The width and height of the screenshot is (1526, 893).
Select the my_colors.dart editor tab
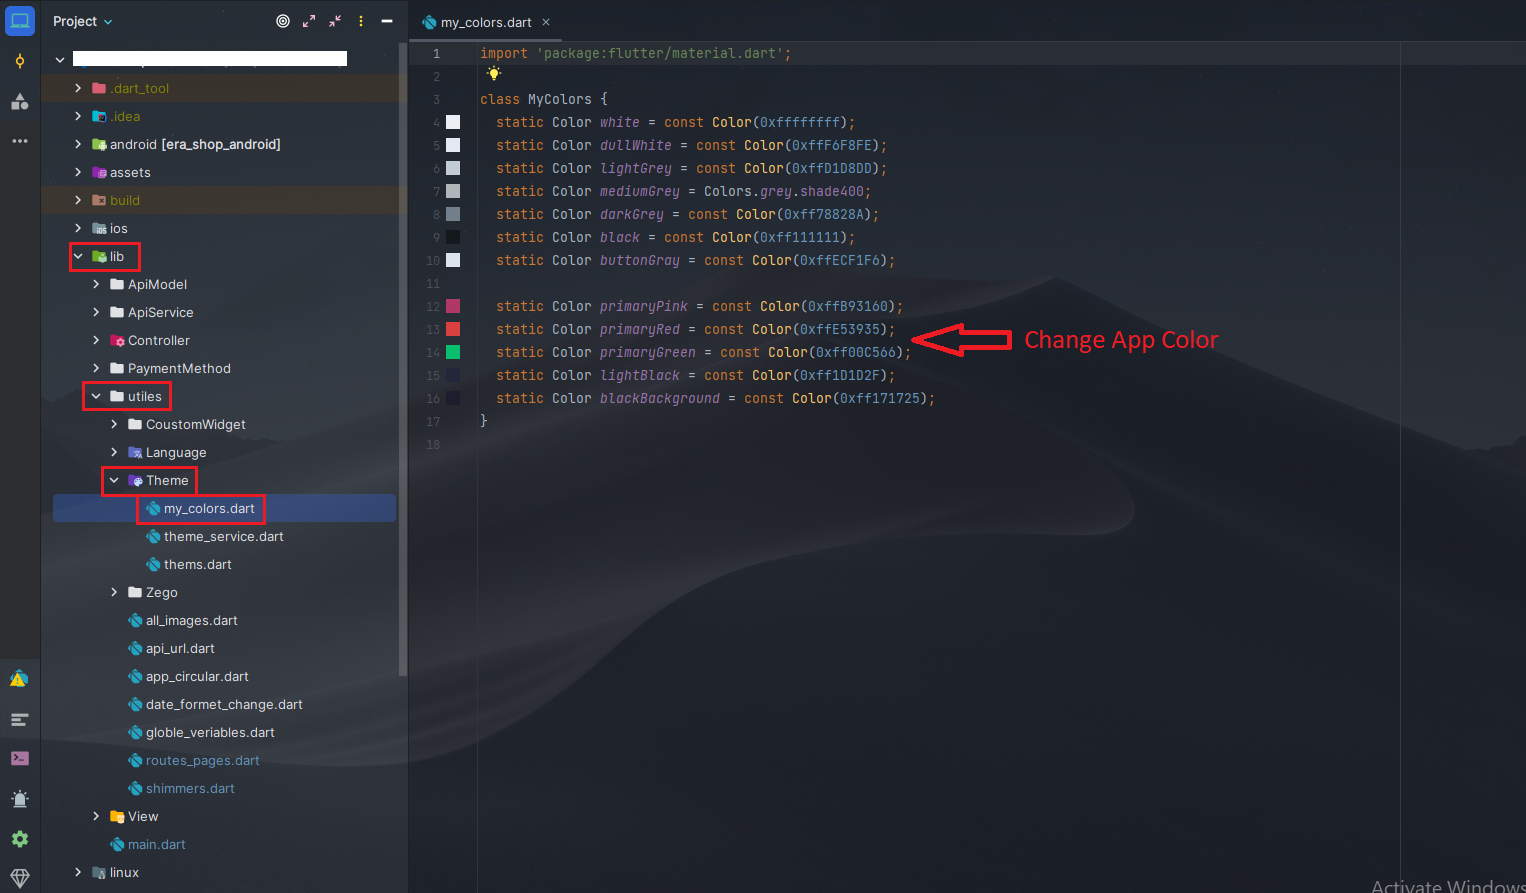point(486,22)
